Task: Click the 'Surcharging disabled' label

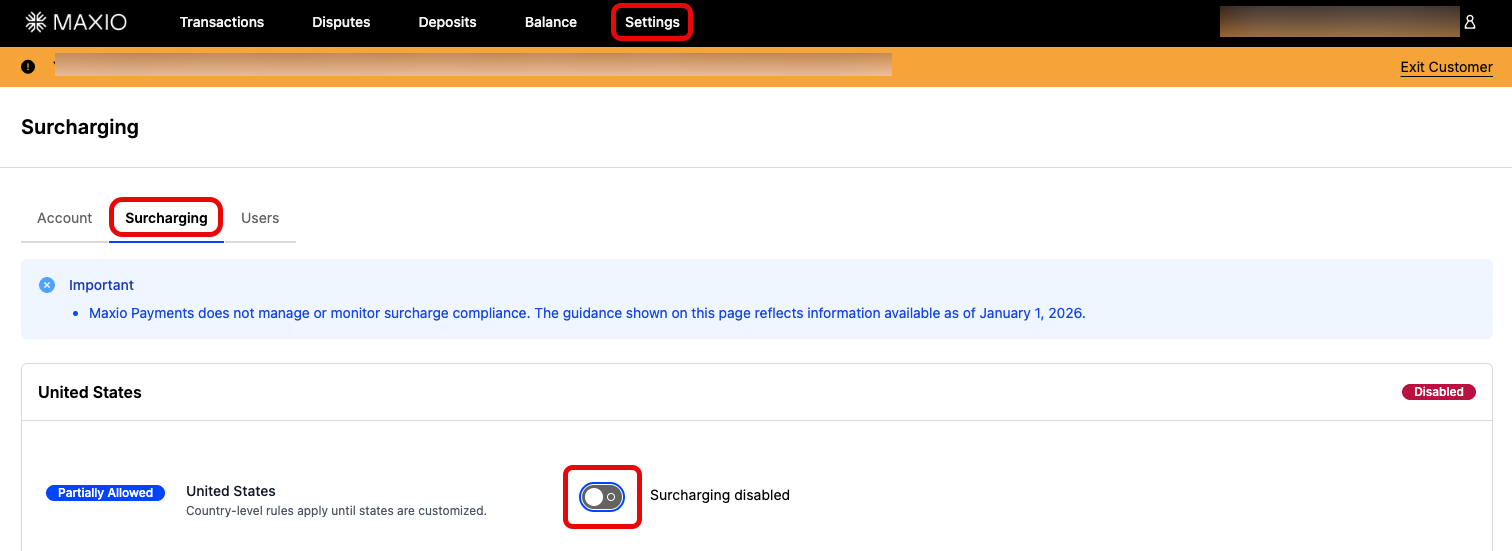Action: [x=720, y=495]
